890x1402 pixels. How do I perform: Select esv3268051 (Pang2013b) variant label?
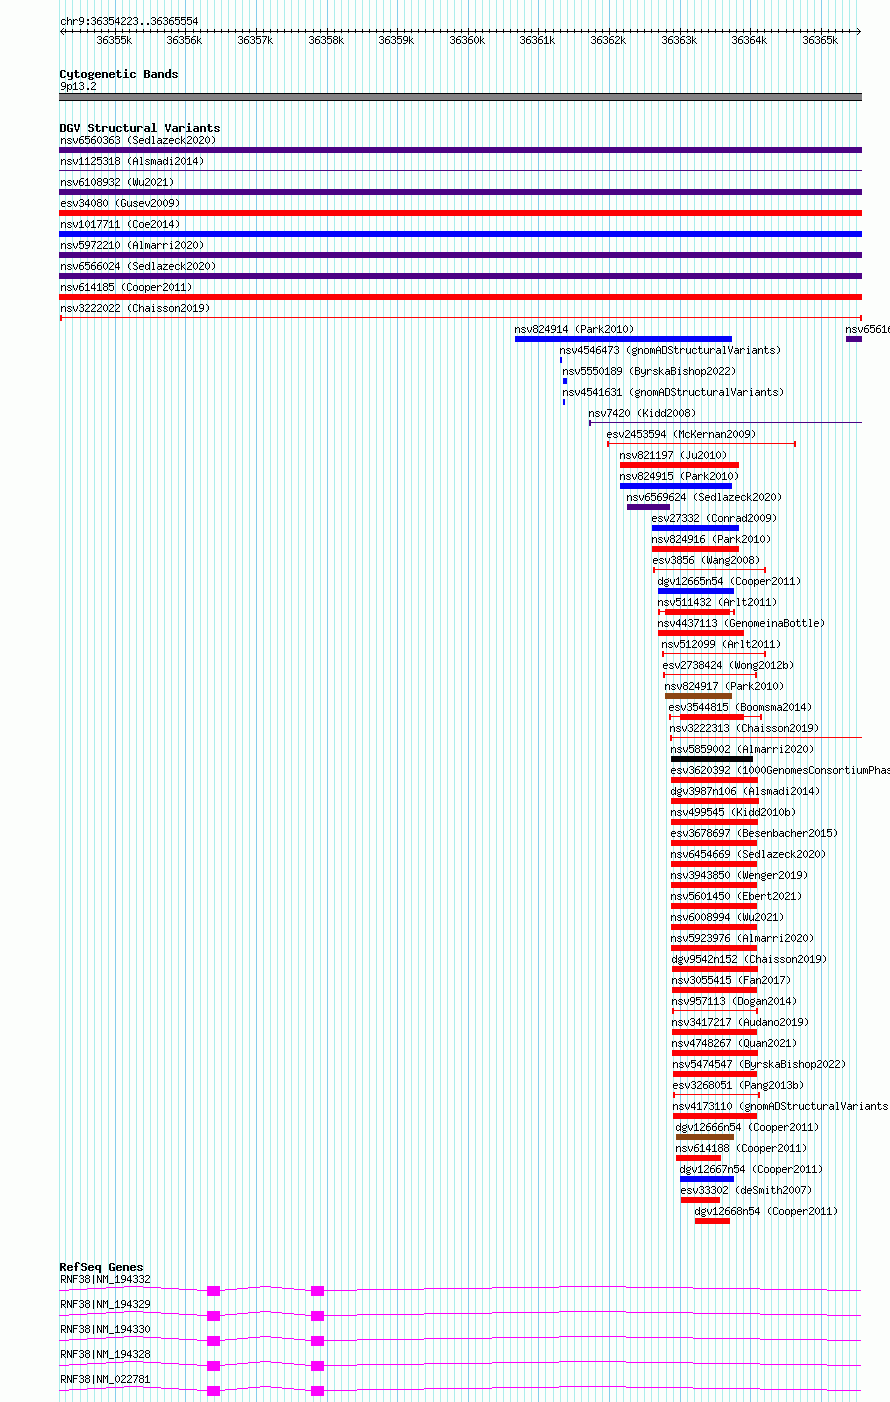click(738, 1085)
